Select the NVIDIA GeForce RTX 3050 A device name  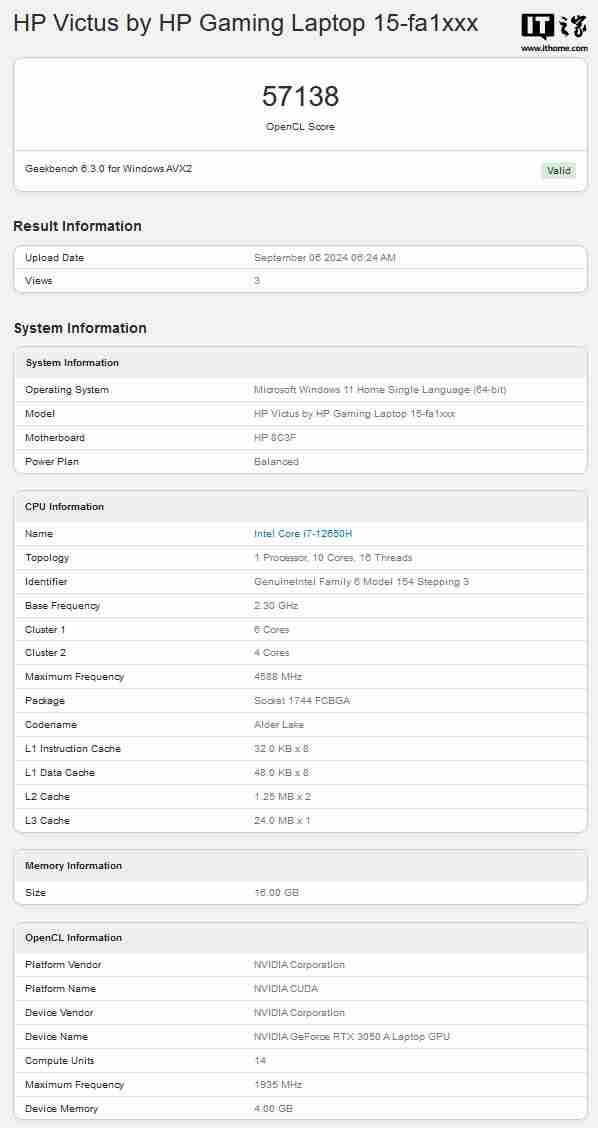click(x=352, y=1037)
